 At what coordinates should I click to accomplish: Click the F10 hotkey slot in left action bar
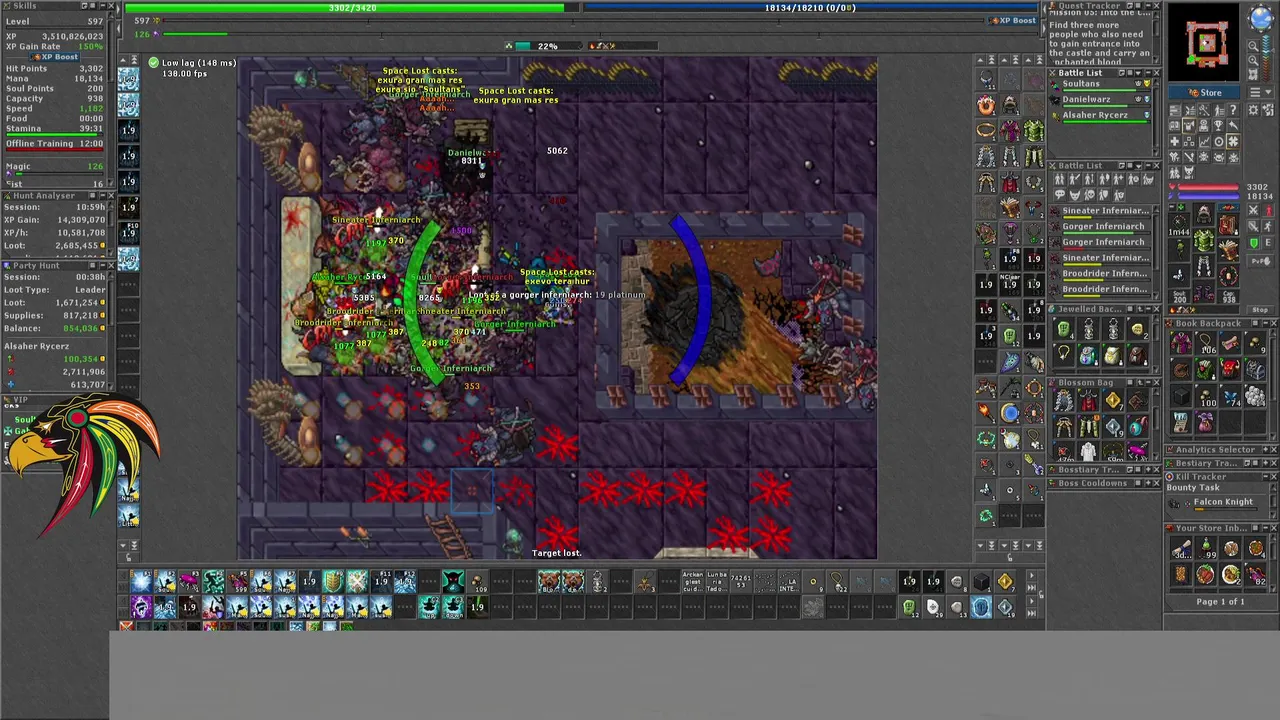click(x=129, y=234)
